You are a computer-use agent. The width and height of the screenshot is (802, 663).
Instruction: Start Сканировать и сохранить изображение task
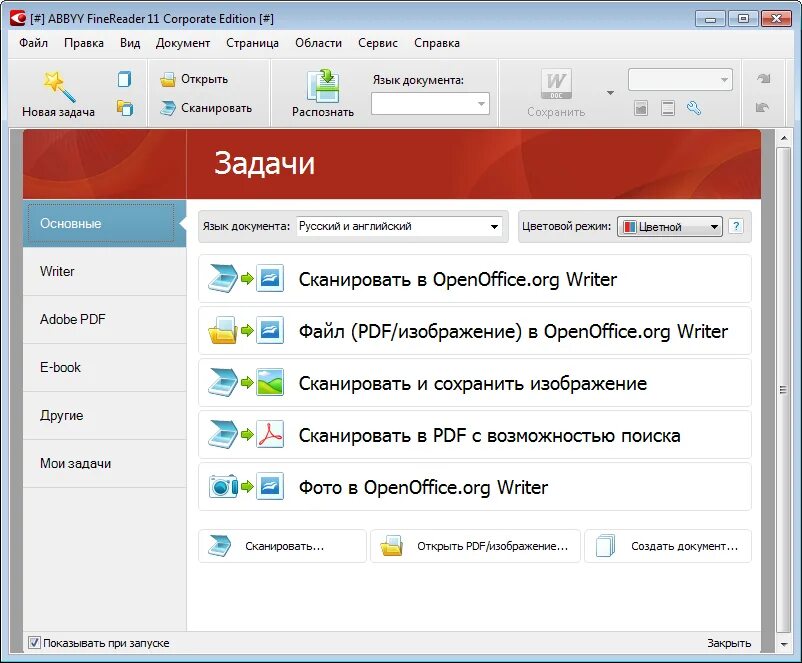475,383
